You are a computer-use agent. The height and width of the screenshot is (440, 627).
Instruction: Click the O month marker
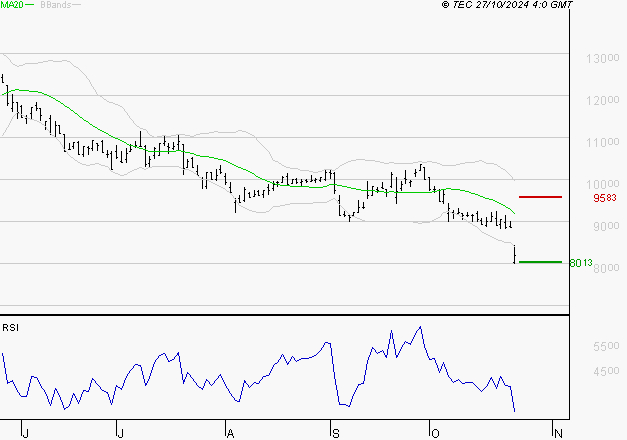coord(435,433)
